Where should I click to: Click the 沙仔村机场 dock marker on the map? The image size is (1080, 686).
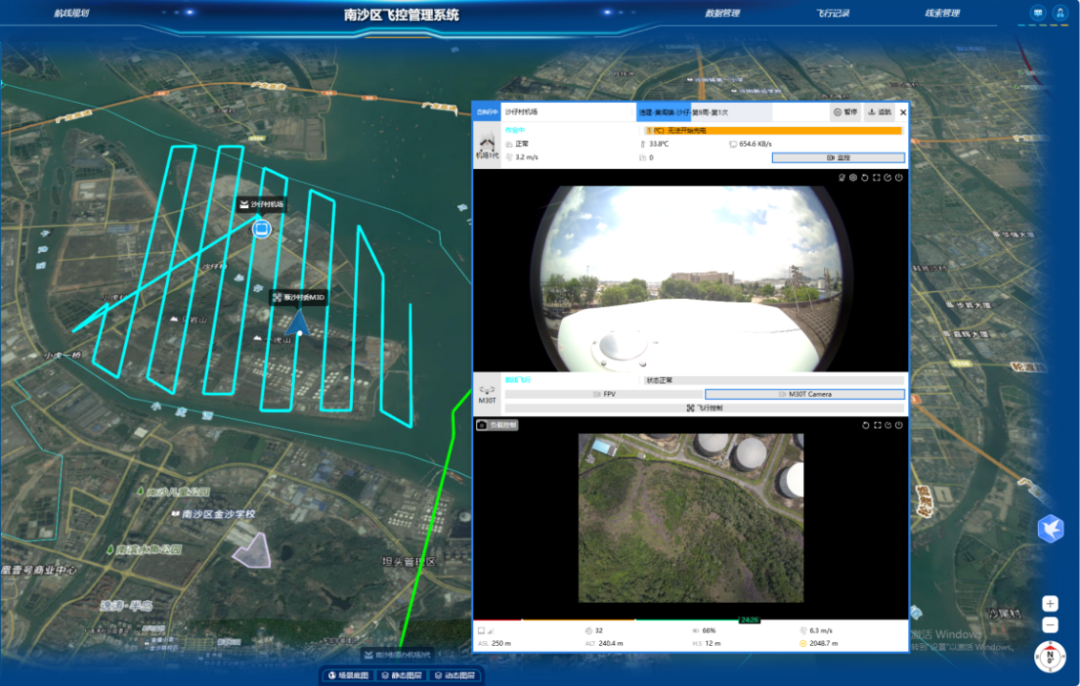click(262, 229)
